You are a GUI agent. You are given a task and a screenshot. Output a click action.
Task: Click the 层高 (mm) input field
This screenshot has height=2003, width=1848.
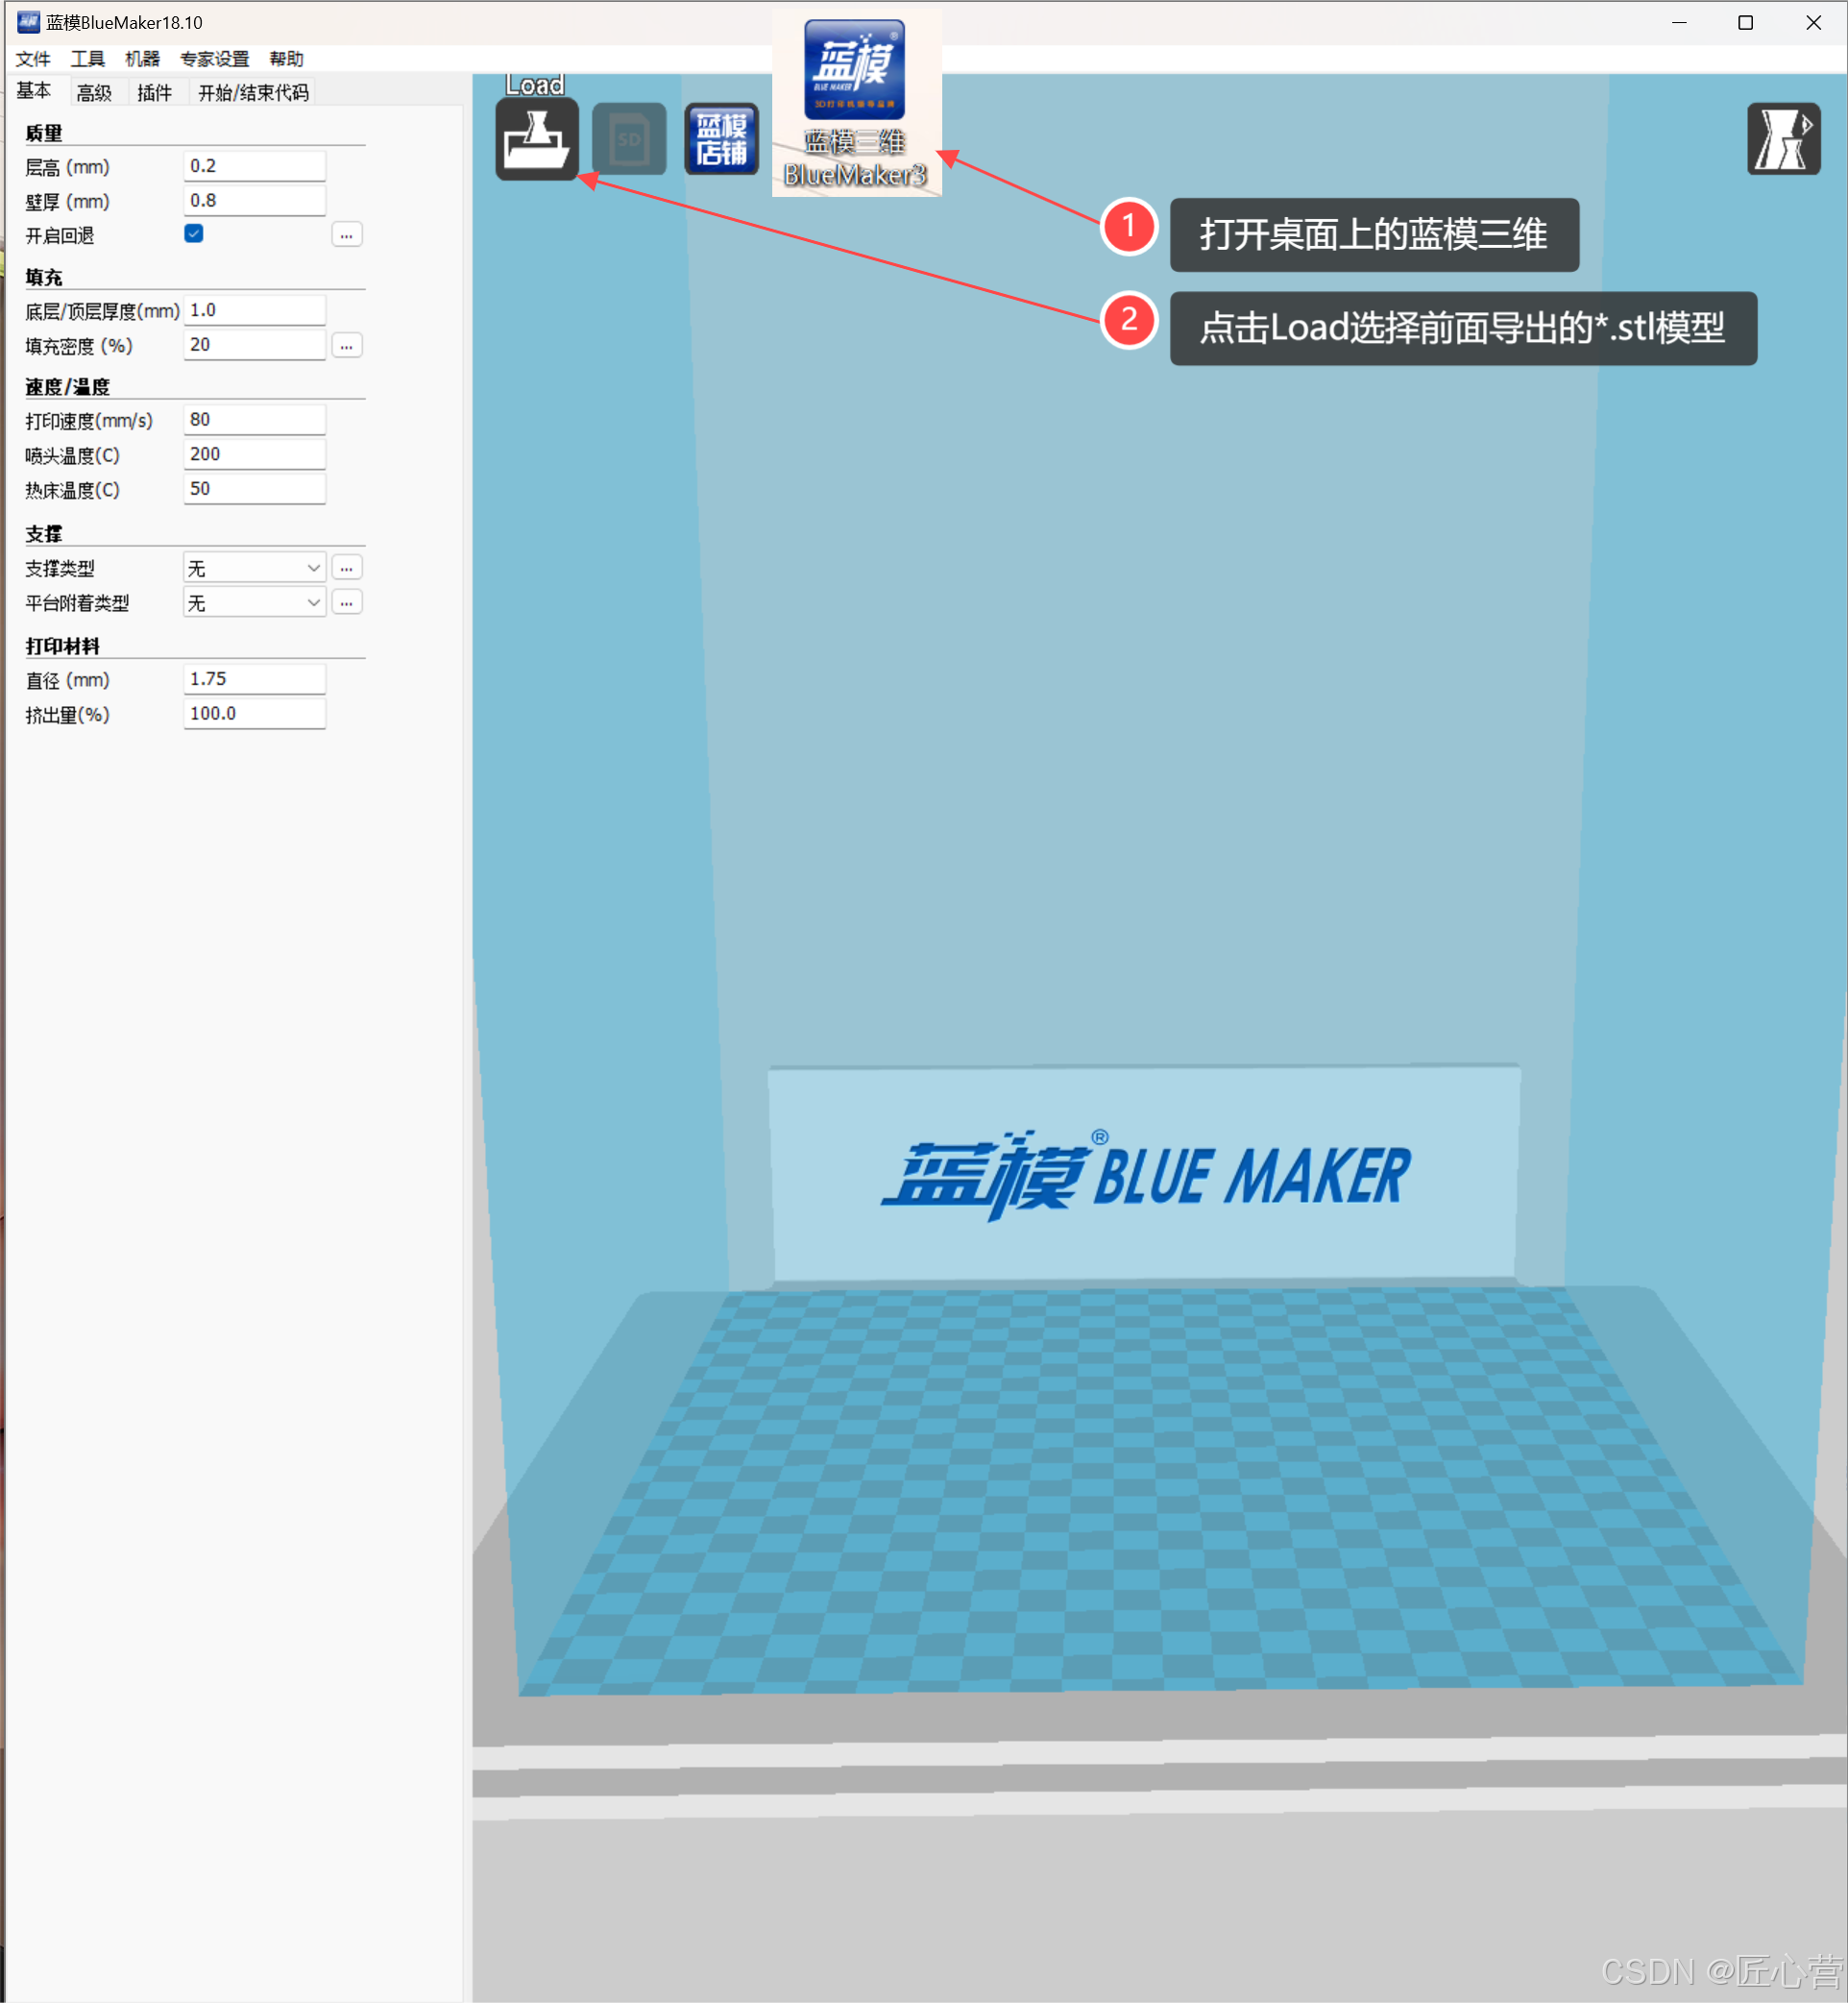[x=254, y=166]
